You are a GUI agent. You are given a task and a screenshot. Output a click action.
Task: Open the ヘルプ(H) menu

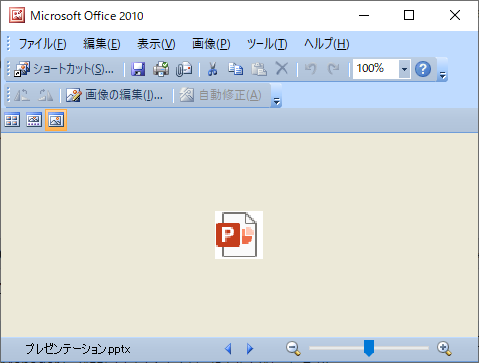(327, 44)
